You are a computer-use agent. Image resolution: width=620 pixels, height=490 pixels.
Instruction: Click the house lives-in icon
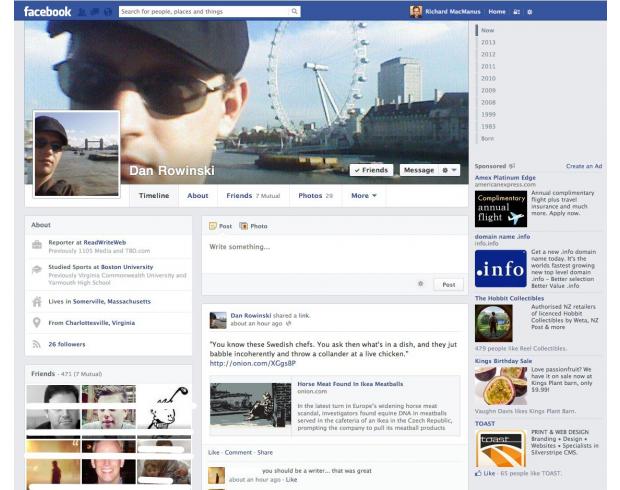37,302
